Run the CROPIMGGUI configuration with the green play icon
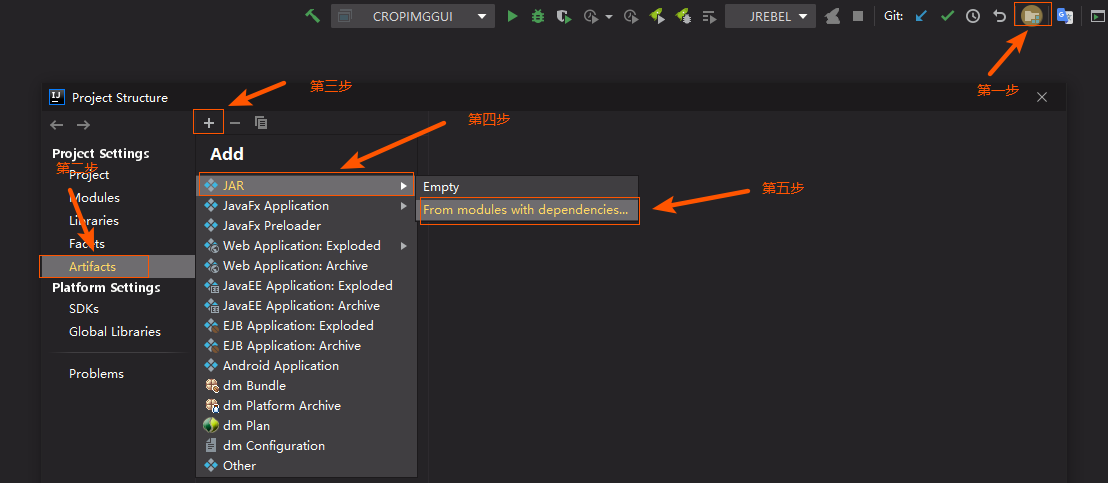 pos(512,16)
